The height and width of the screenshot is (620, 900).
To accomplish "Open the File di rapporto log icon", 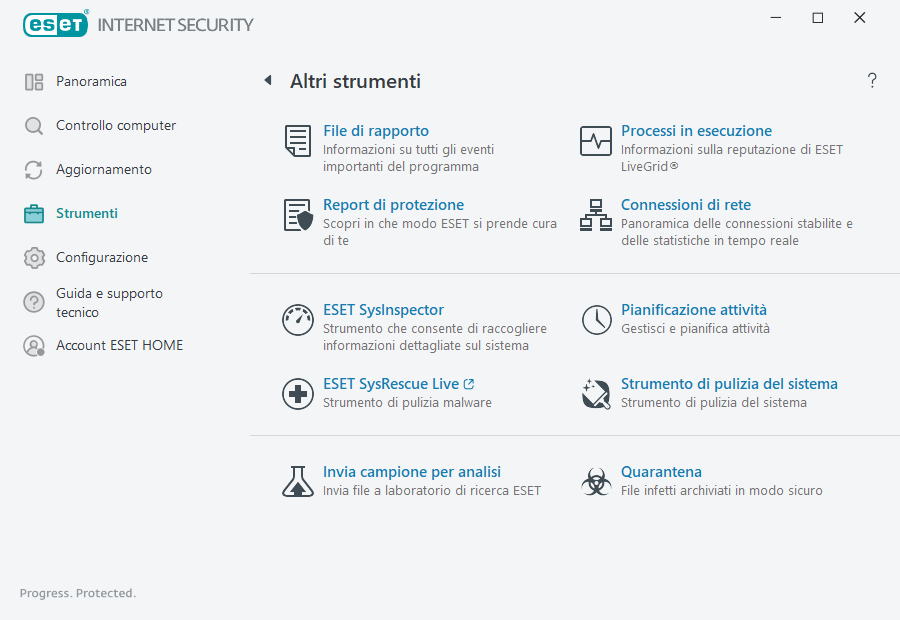I will [297, 141].
